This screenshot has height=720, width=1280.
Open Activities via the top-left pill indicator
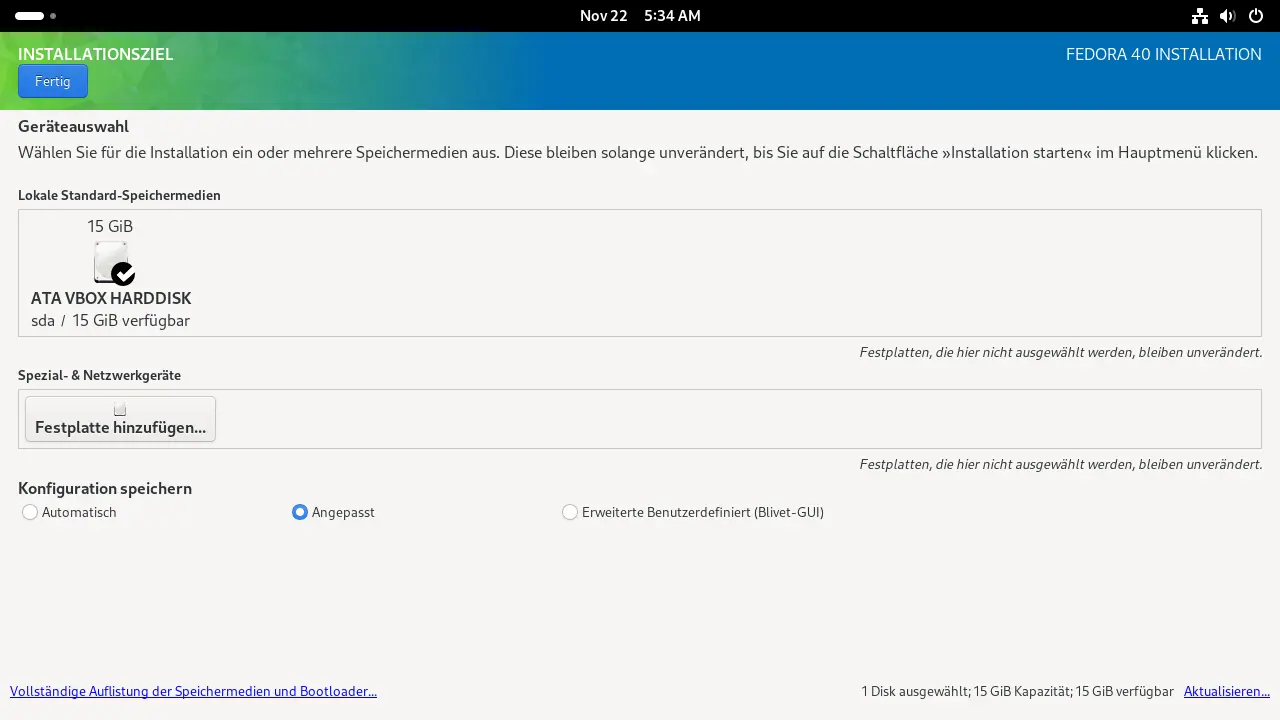tap(29, 16)
